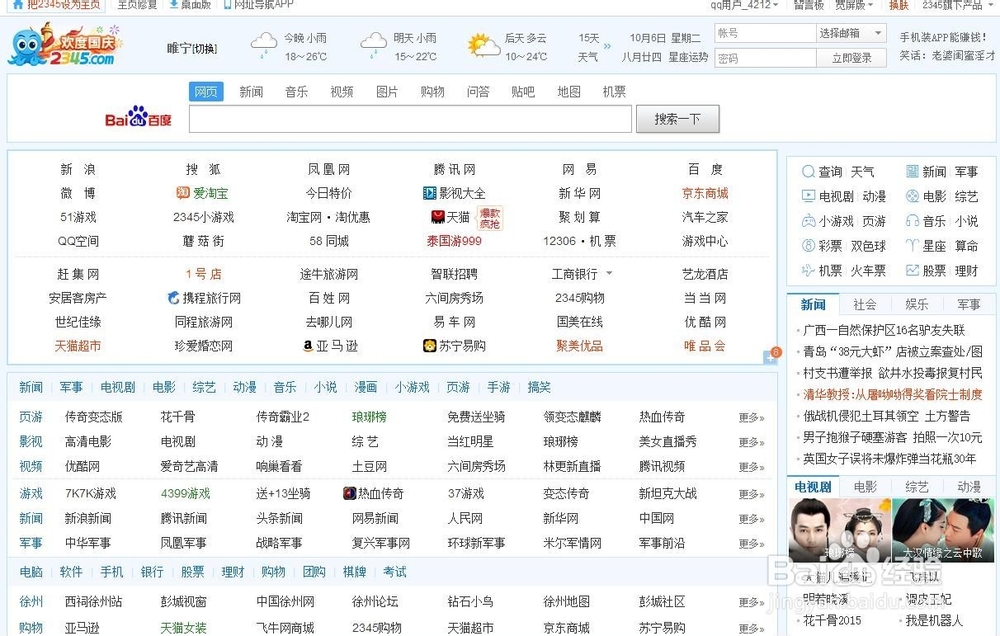Image resolution: width=1000 pixels, height=636 pixels.
Task: Open the 大汉情缘之云中歌 thumbnail
Action: pyautogui.click(x=943, y=530)
